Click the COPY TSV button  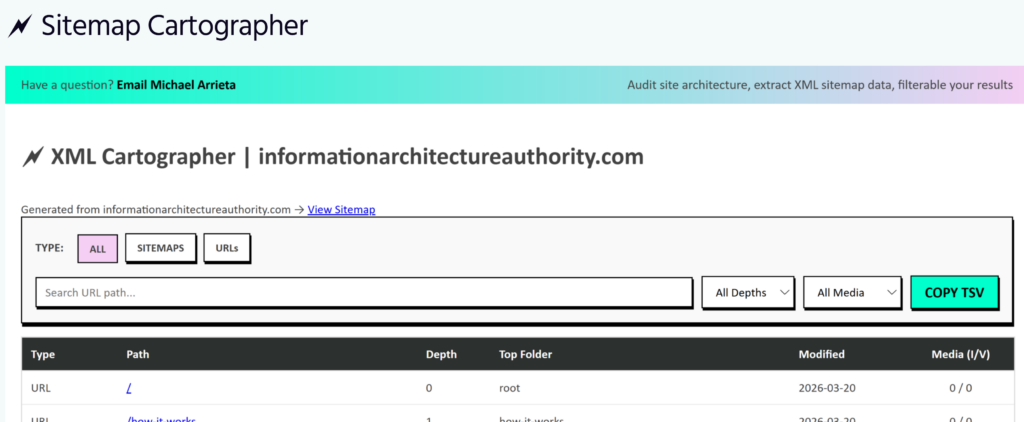(954, 292)
